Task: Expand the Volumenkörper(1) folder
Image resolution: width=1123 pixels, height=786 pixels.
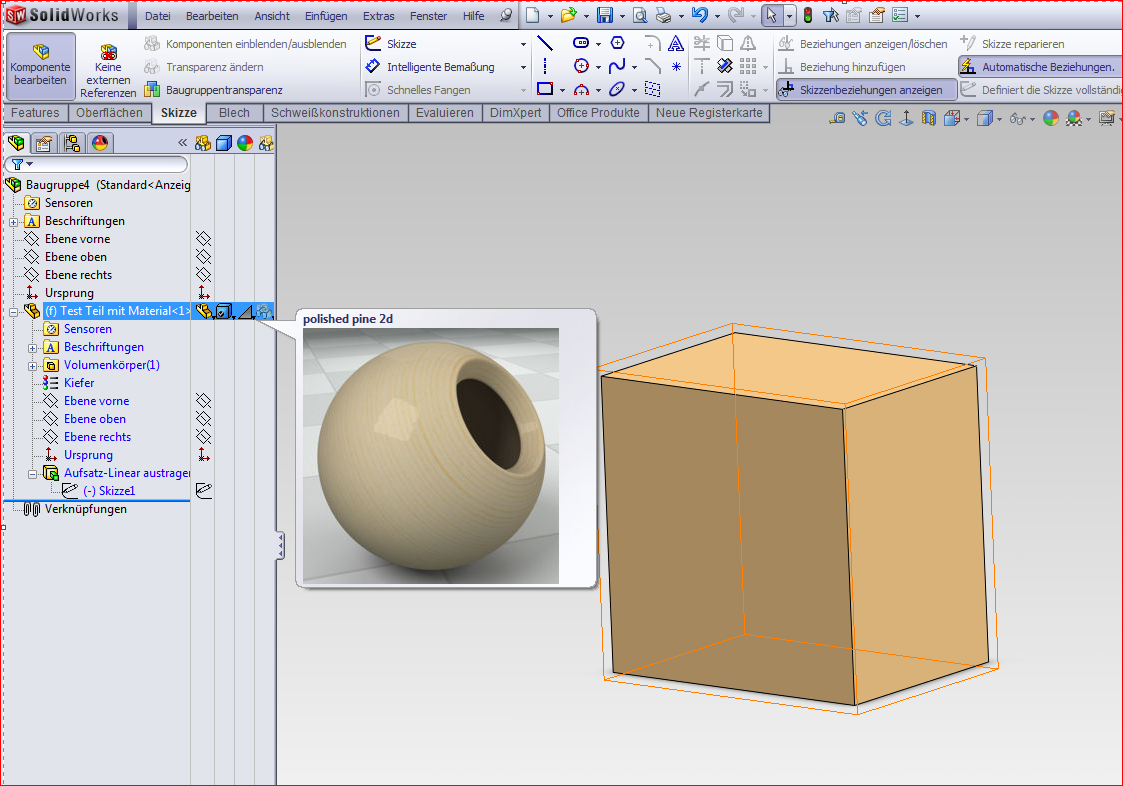Action: 33,365
